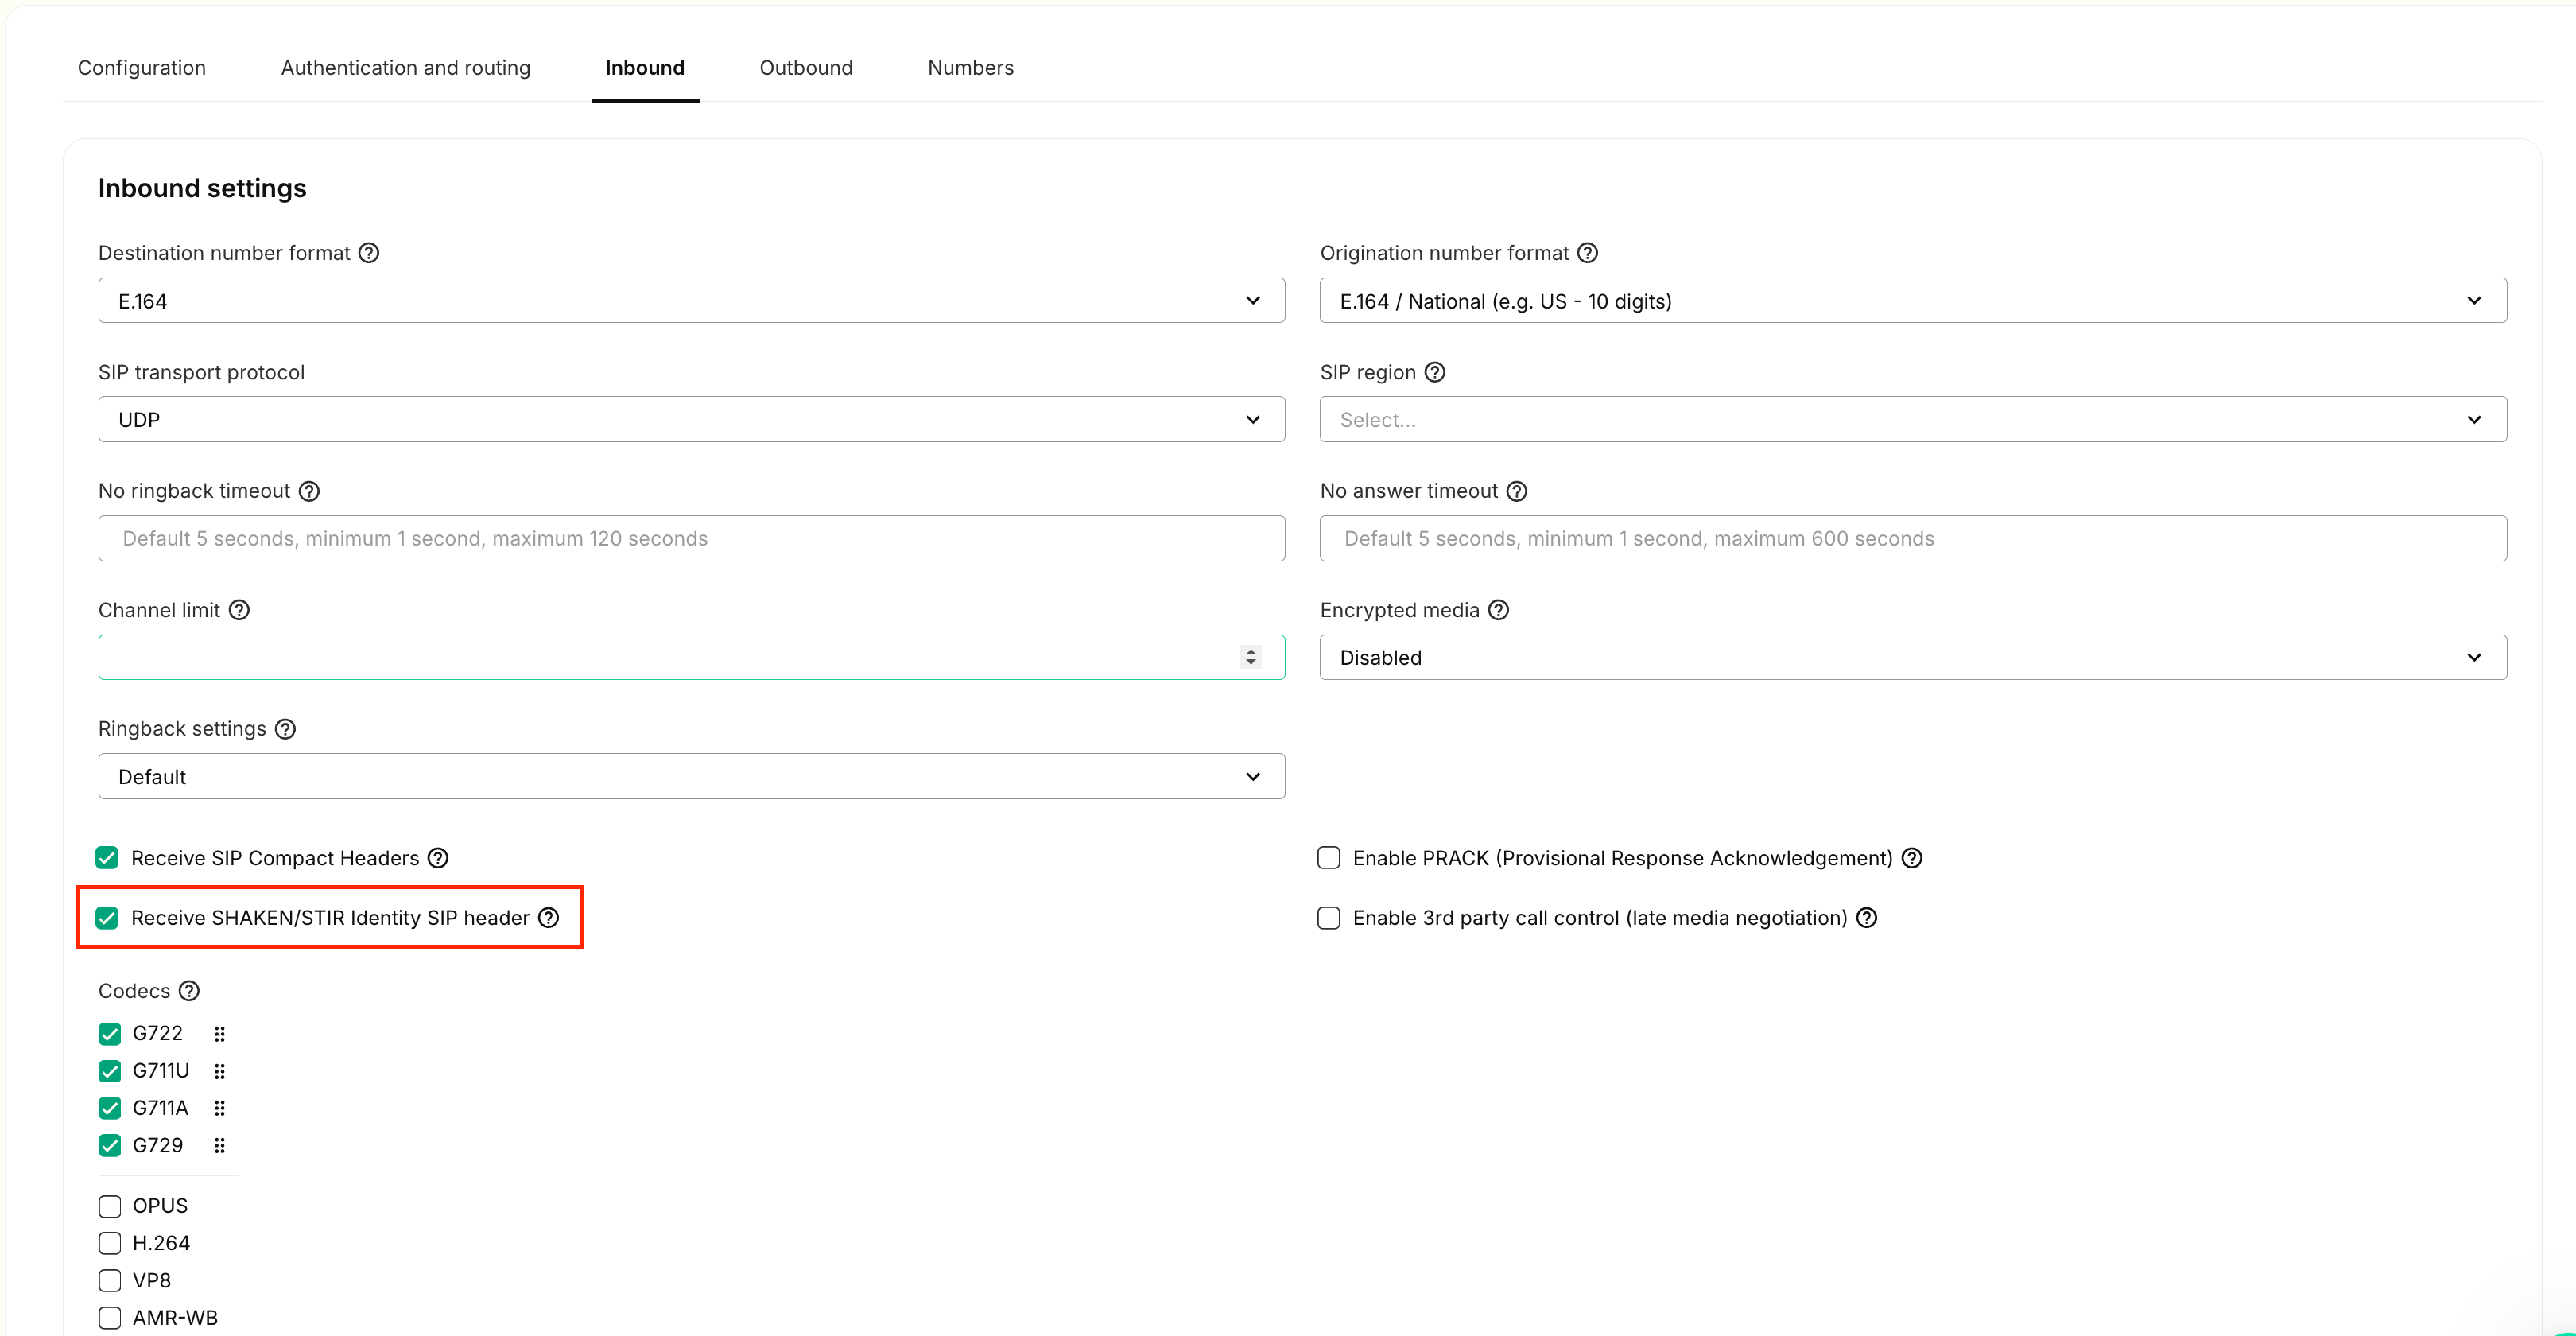This screenshot has height=1336, width=2576.
Task: Click the drag handle next to G722 codec
Action: [220, 1033]
